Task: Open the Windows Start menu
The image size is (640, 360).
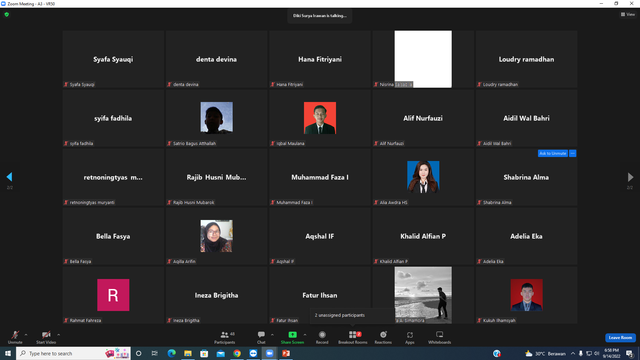Action: point(8,353)
